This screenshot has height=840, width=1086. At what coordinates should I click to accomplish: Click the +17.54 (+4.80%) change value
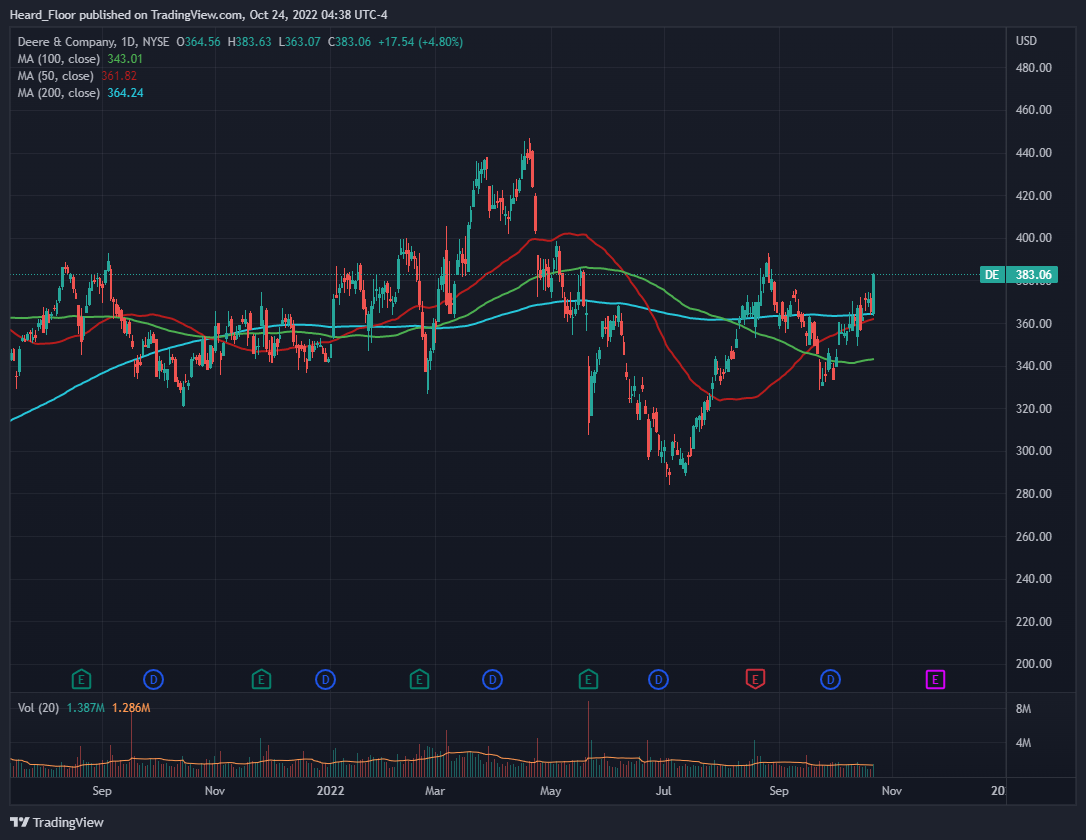(420, 42)
